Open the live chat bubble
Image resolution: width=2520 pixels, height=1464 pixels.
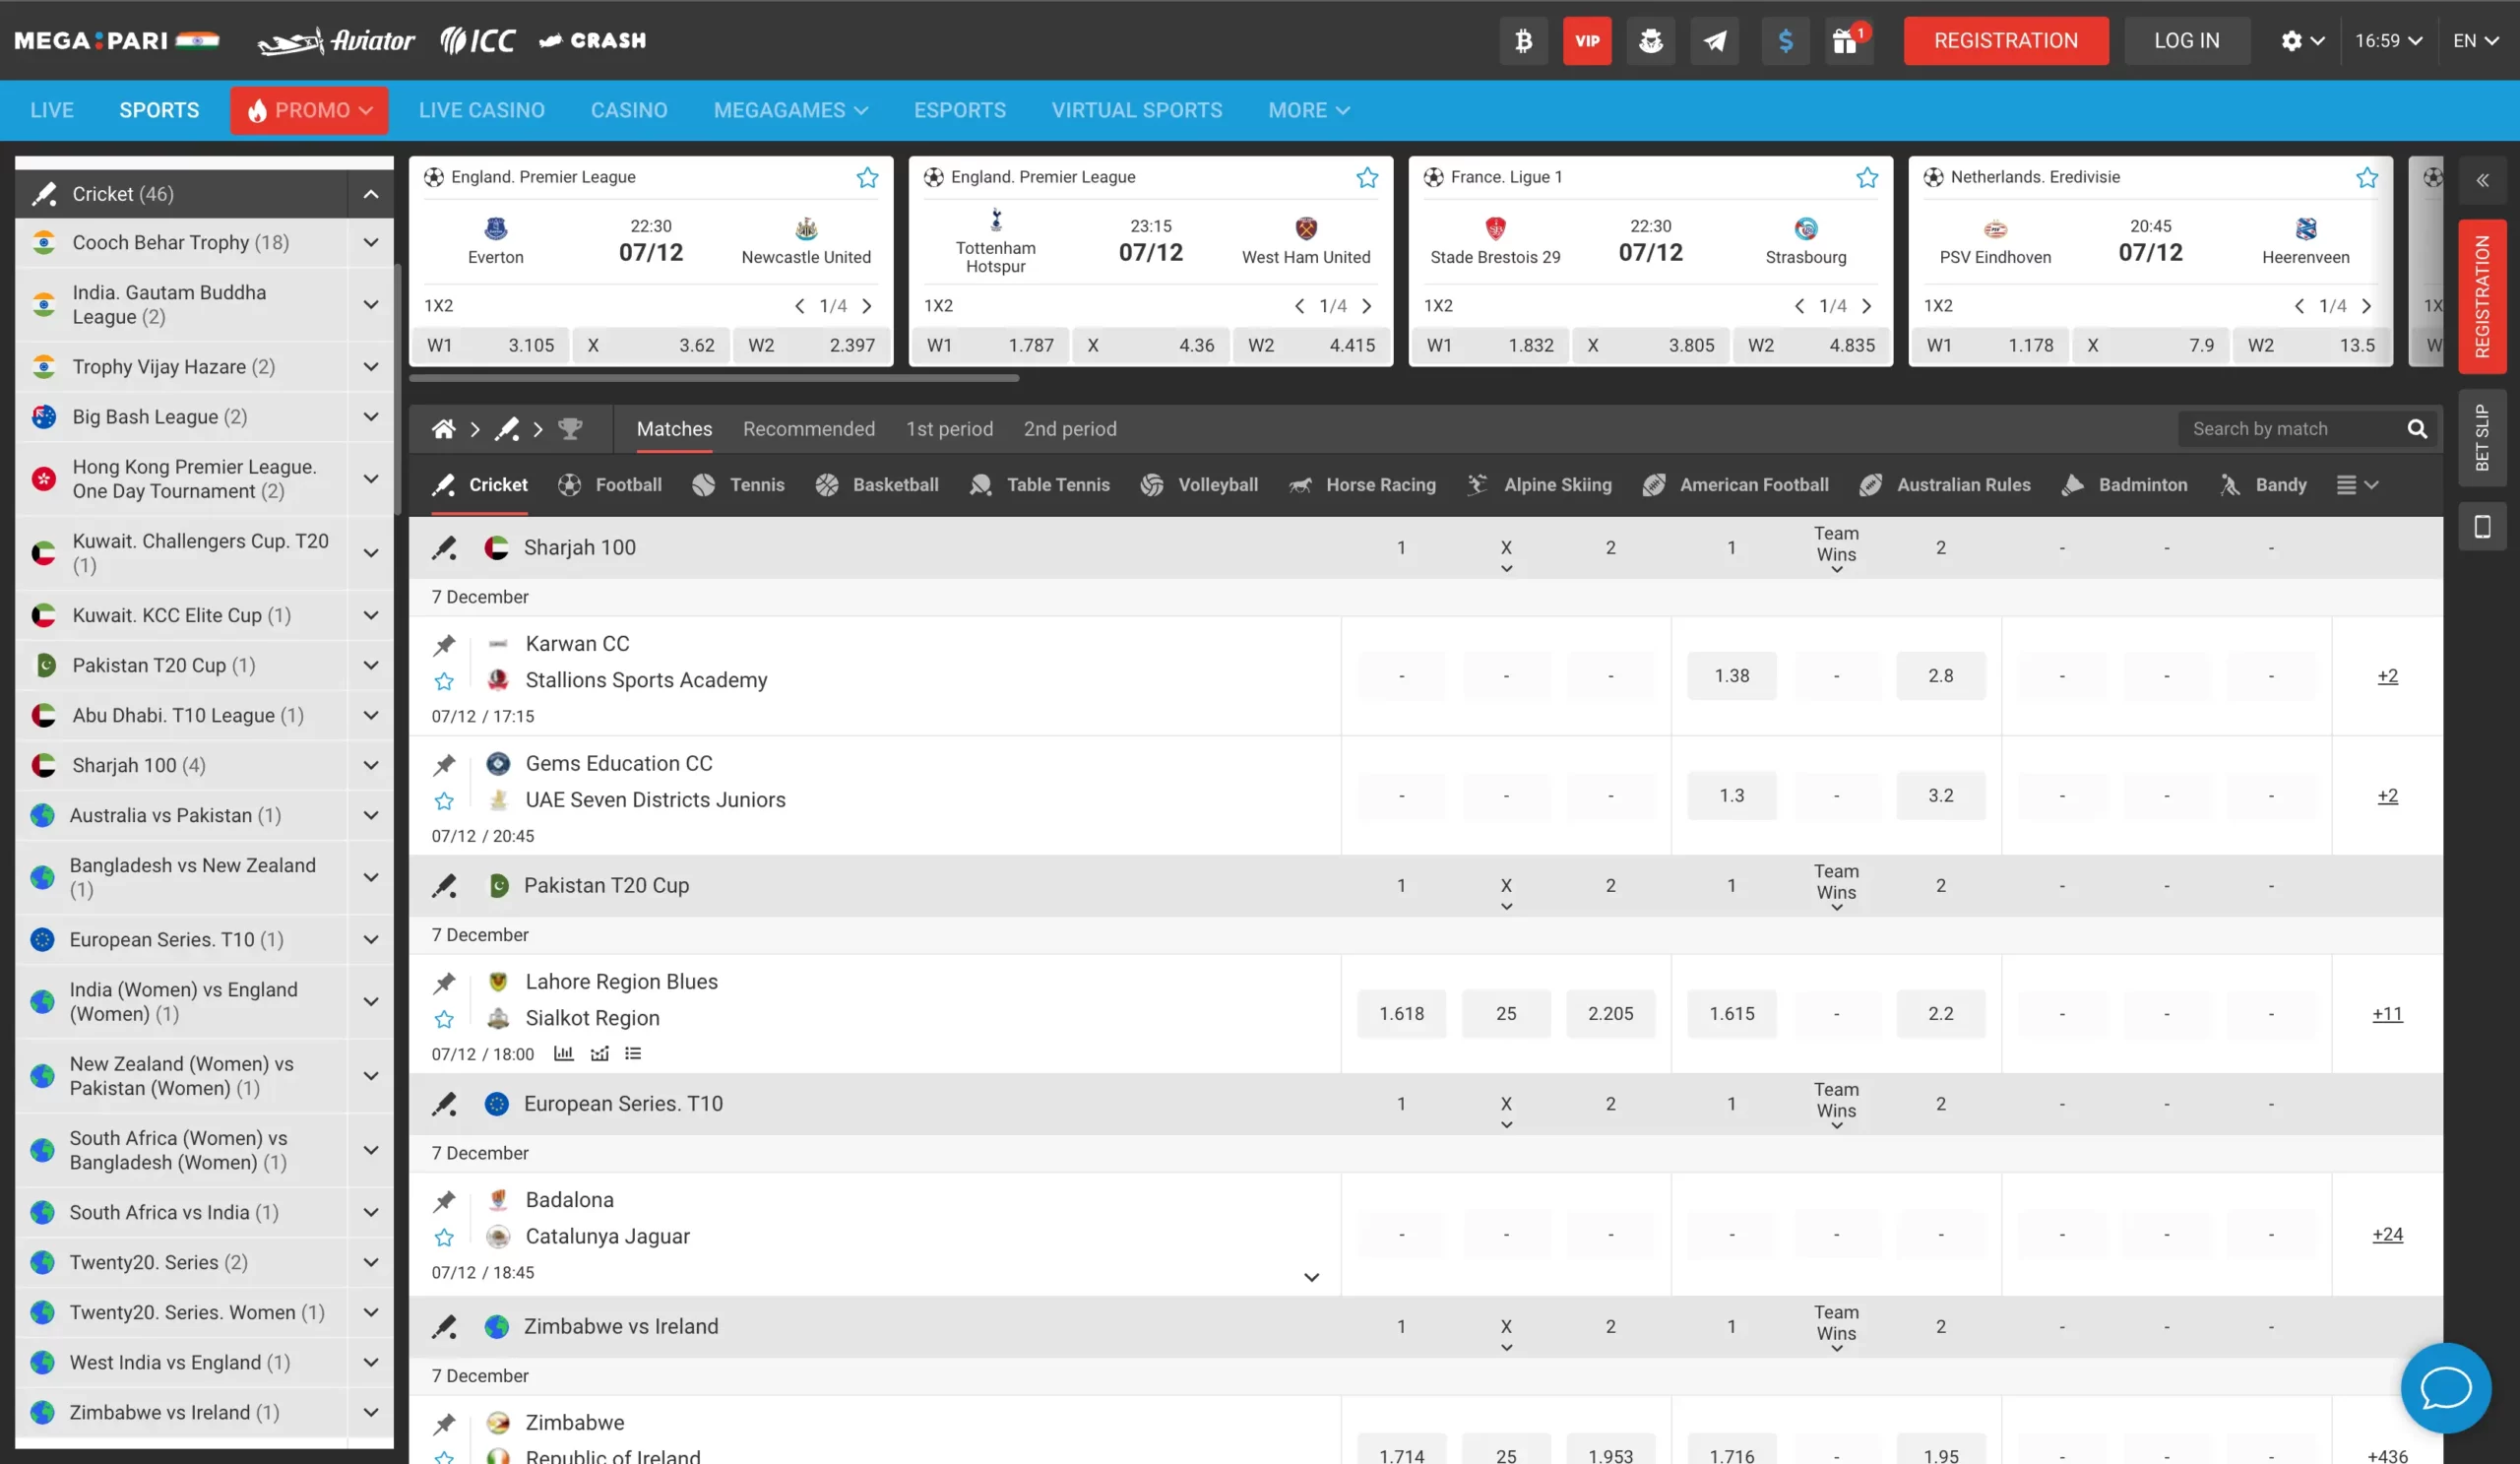[x=2446, y=1387]
